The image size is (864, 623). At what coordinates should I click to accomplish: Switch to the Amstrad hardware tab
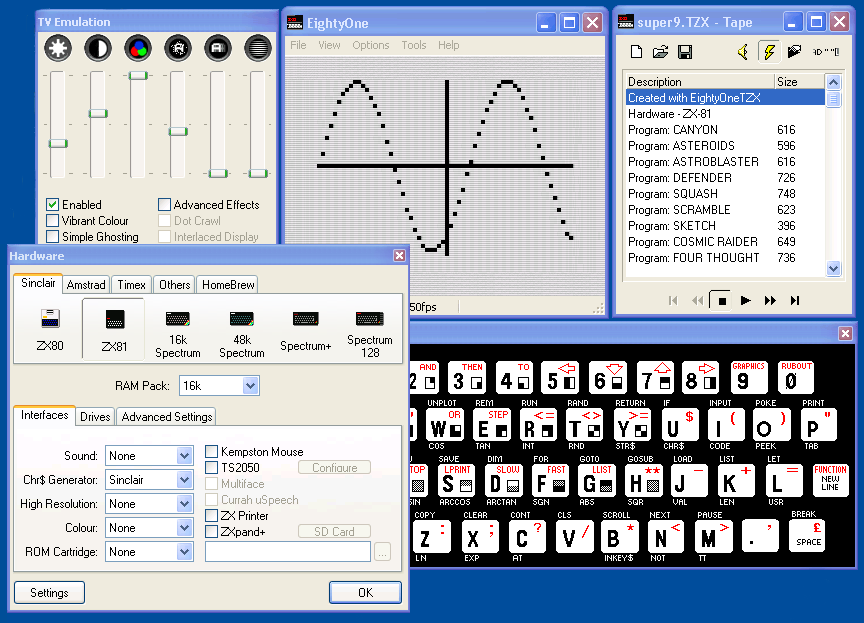86,285
